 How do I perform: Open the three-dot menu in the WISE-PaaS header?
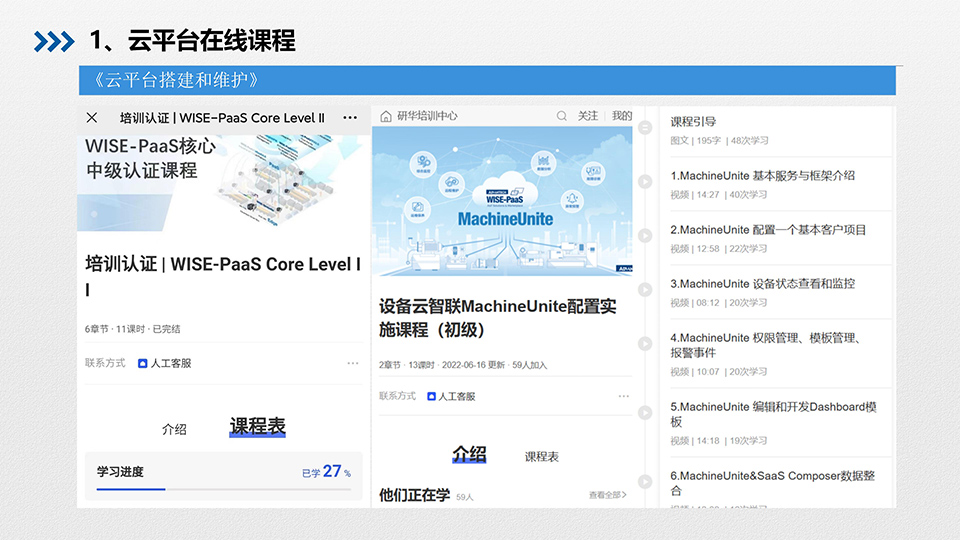tap(350, 117)
